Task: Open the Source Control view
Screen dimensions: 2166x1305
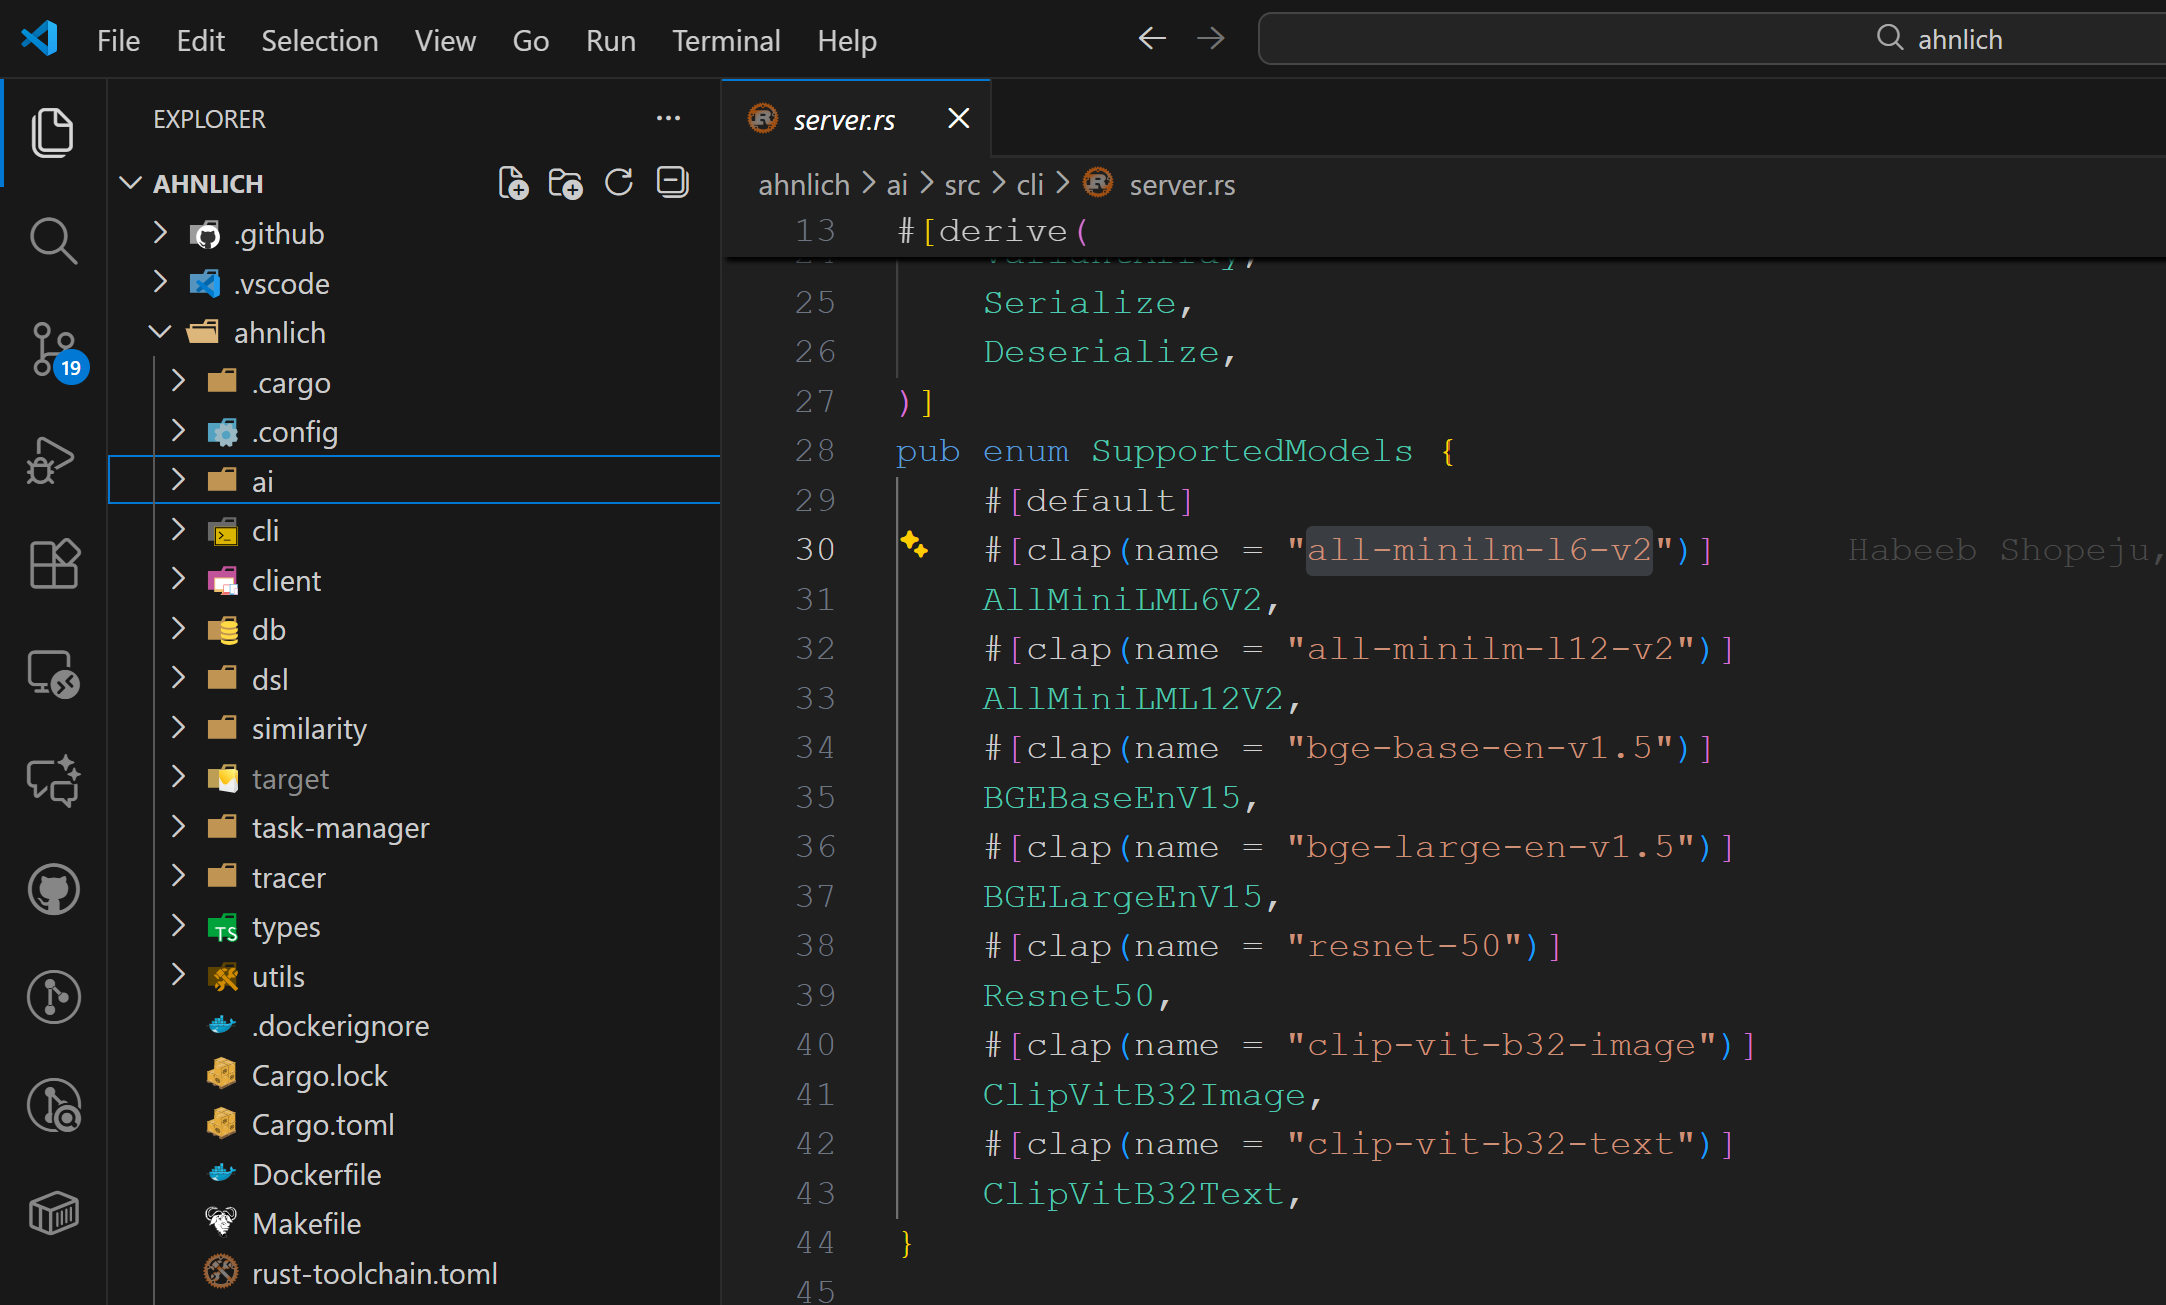Action: [x=52, y=350]
